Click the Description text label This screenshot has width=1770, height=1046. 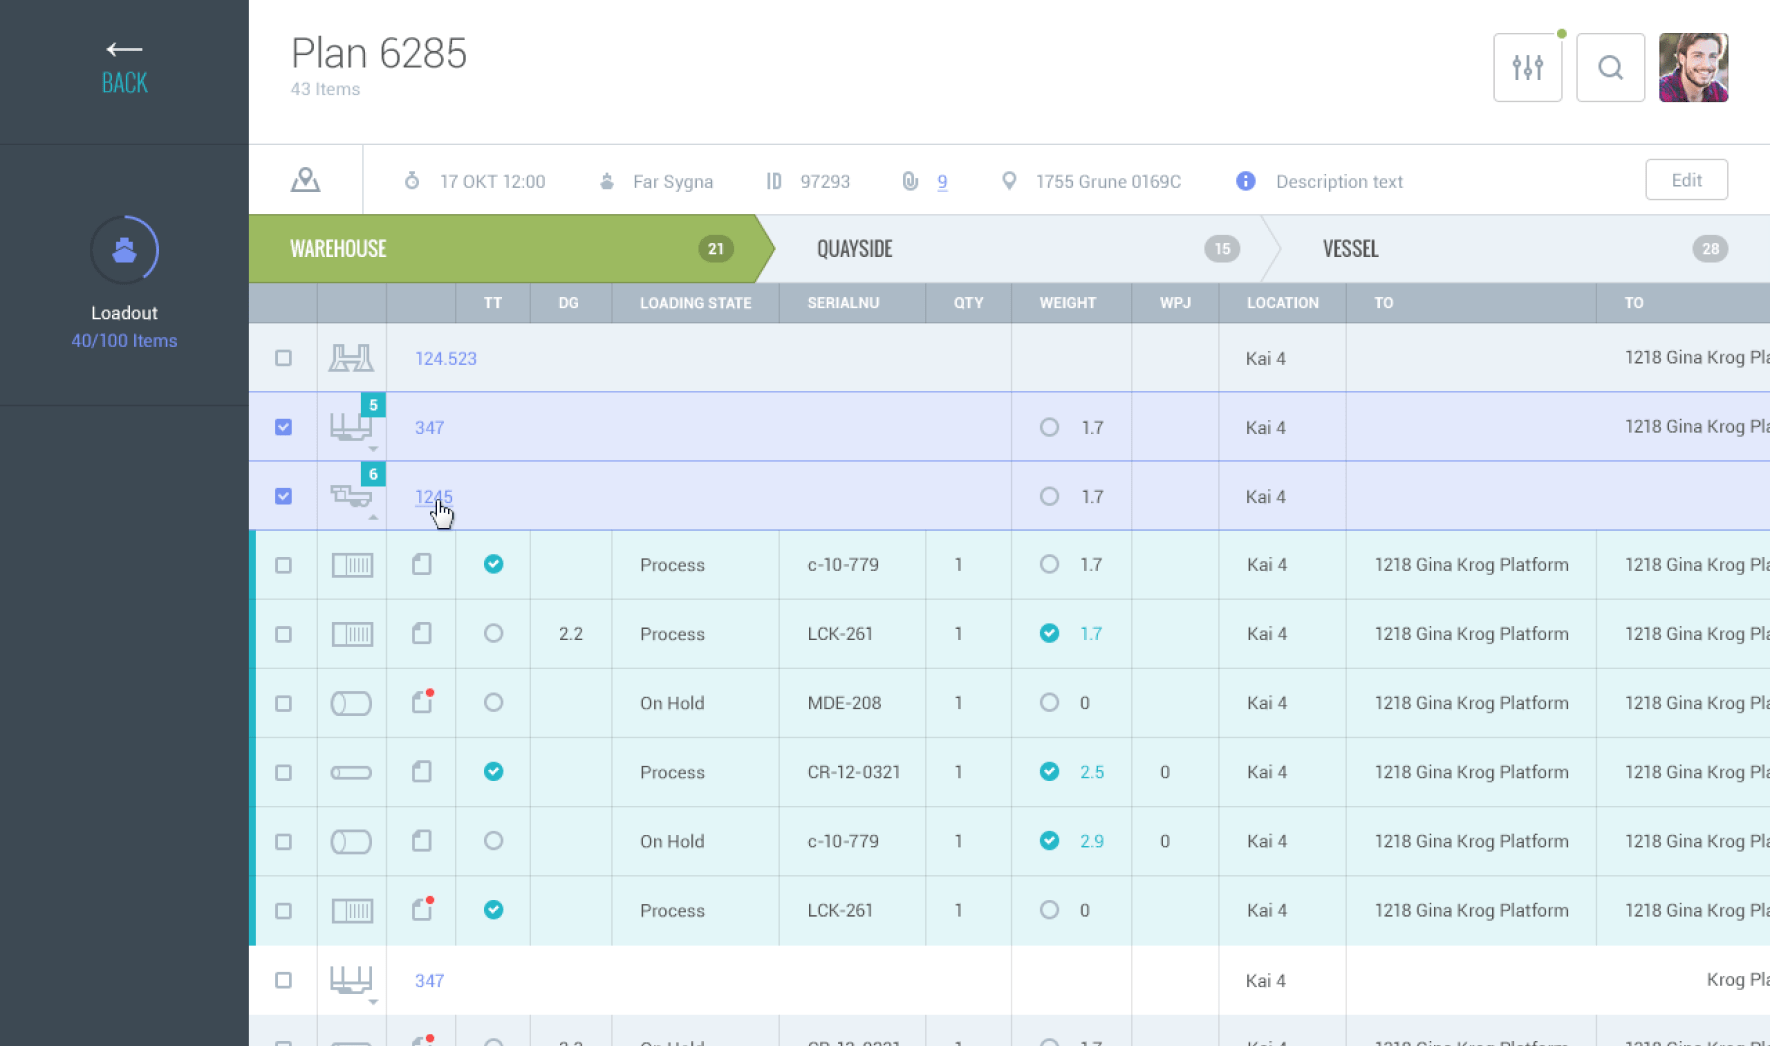pyautogui.click(x=1339, y=182)
